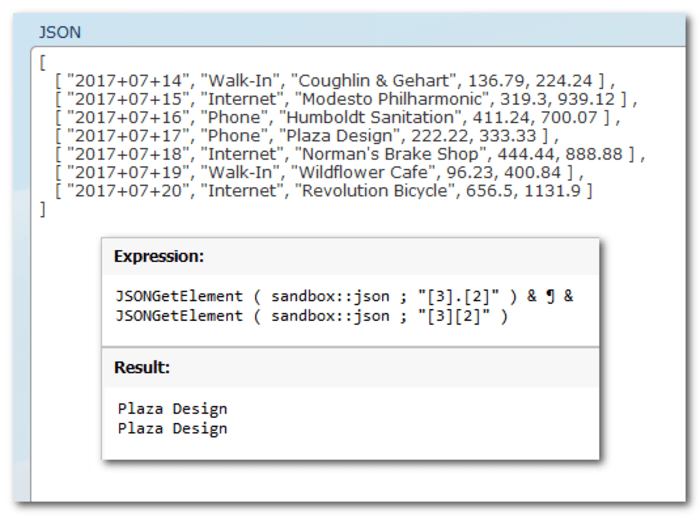Click the 2017+07+17 Plaza Design row in JSON
Screen dimensions: 700x516
307,136
